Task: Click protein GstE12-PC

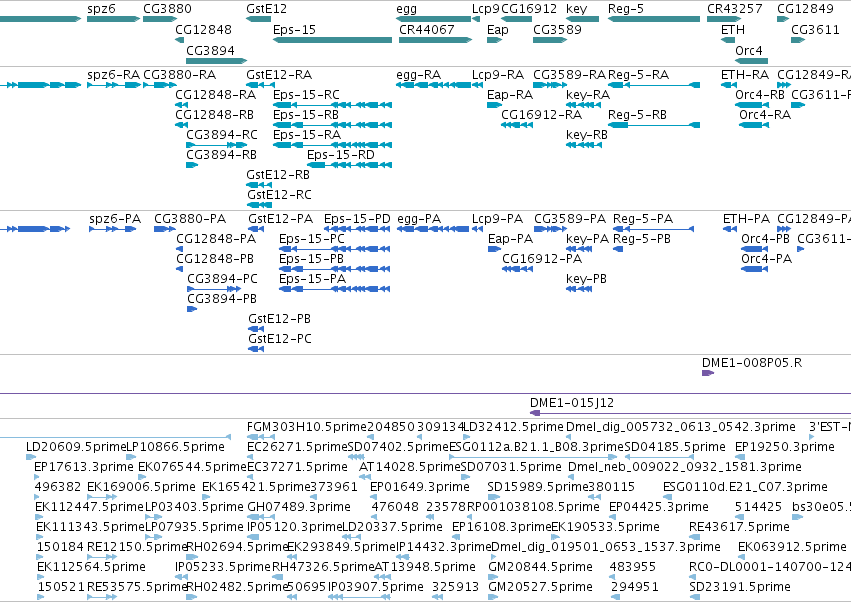Action: pos(256,349)
